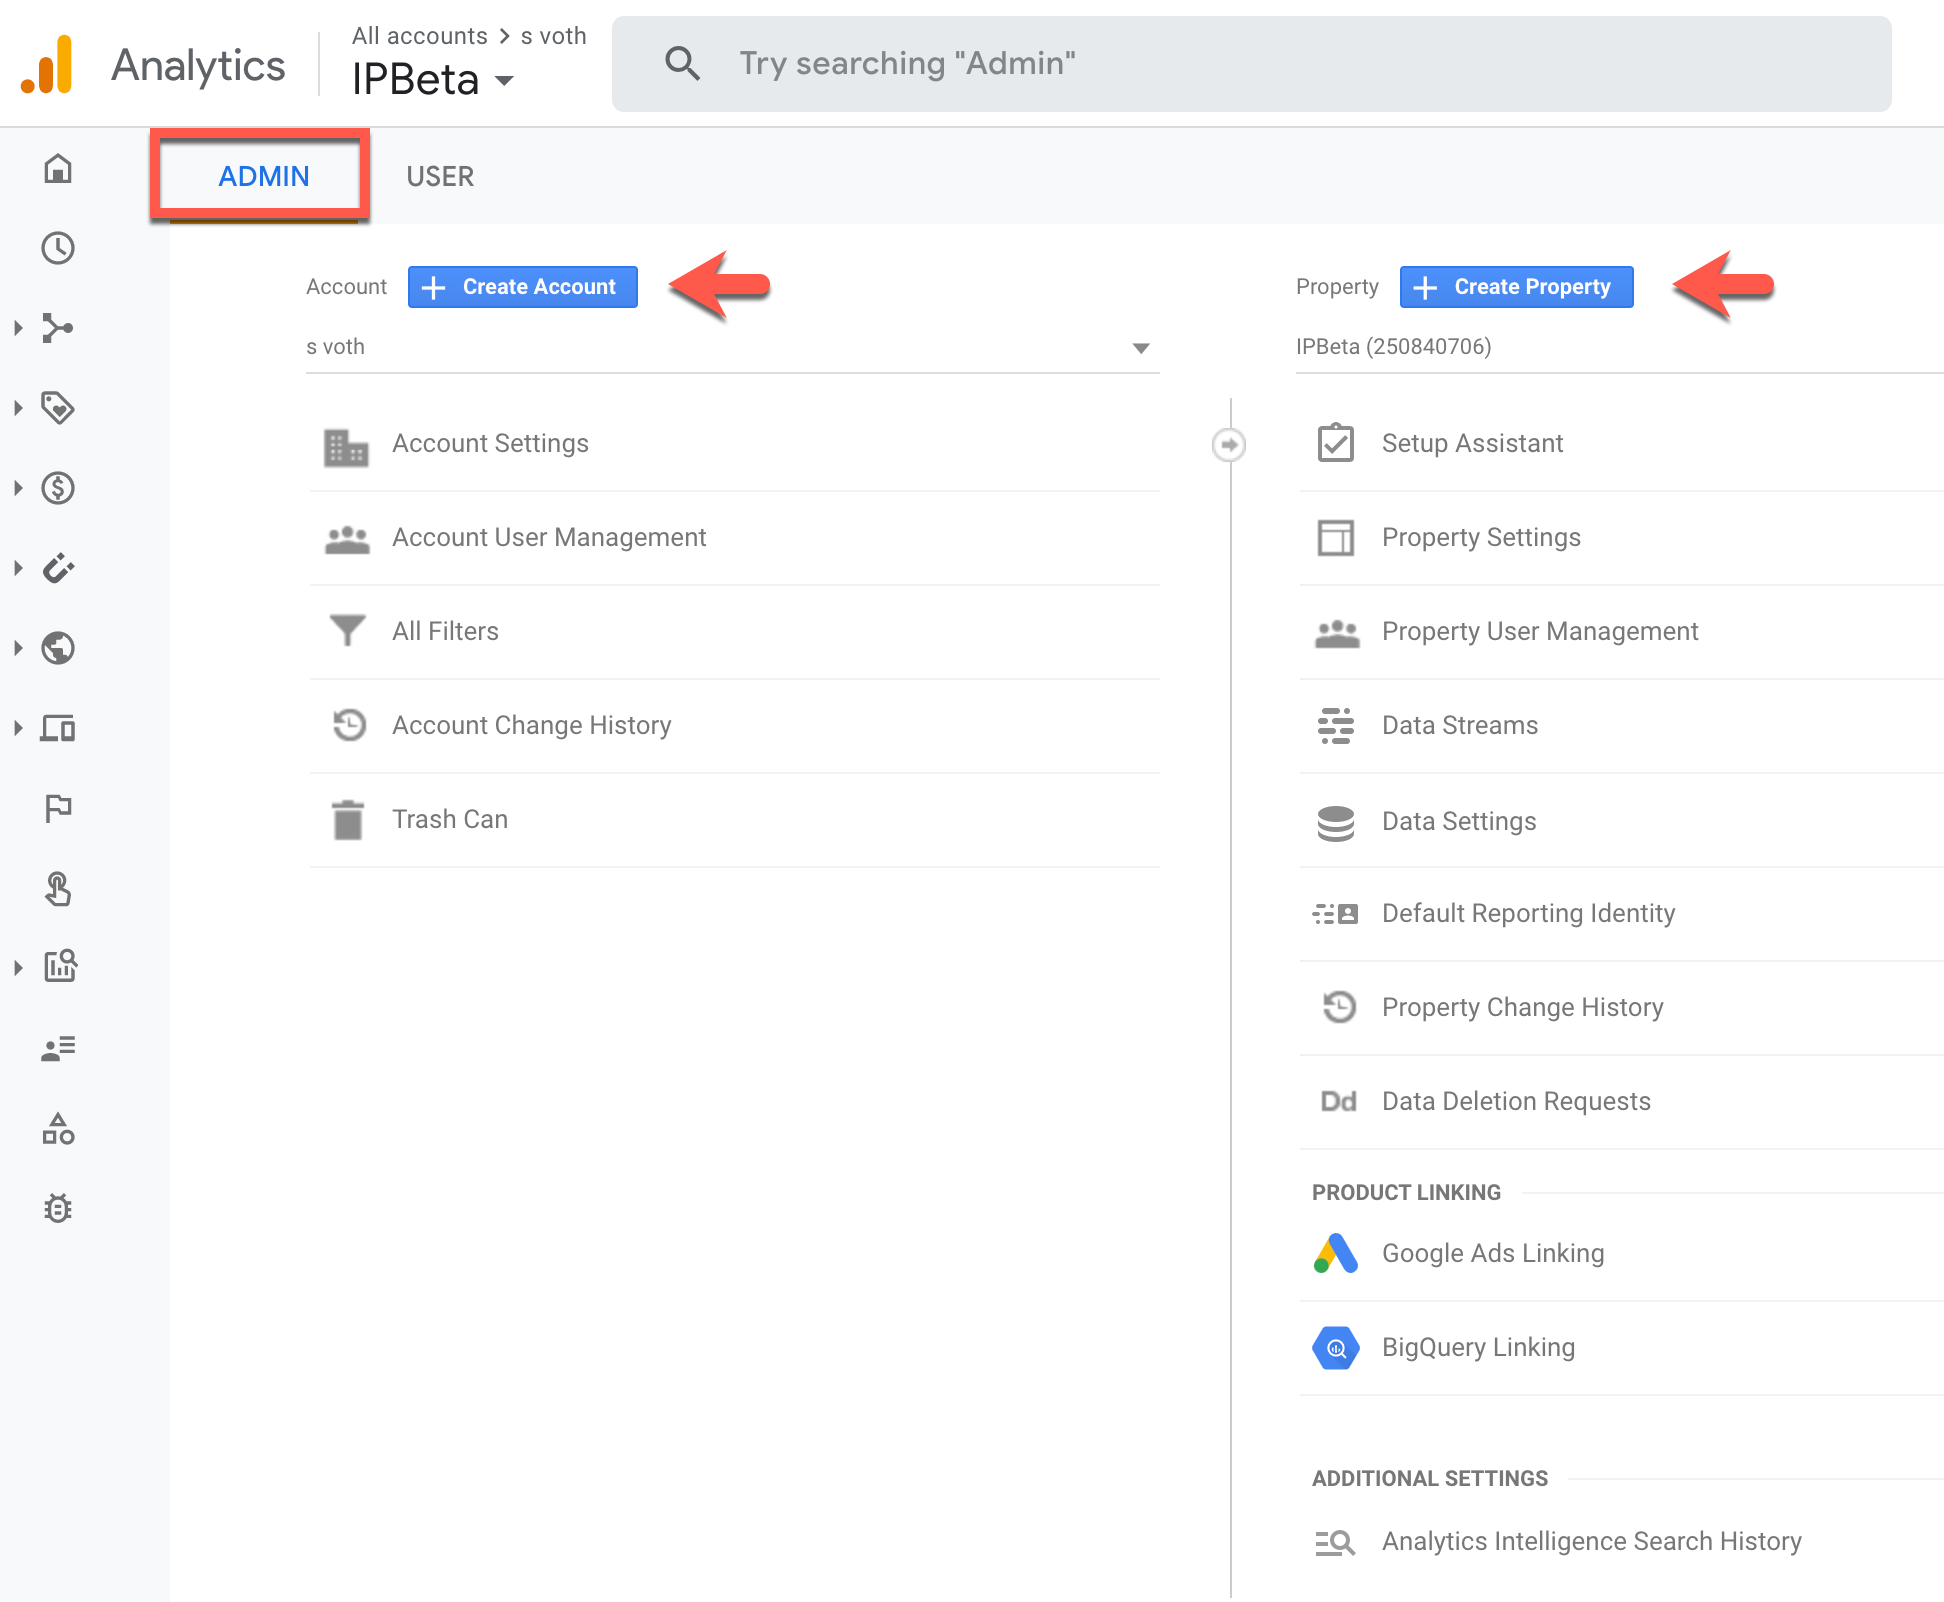This screenshot has width=1944, height=1602.
Task: Click the 'IPBeta (250840706)' property name
Action: tap(1394, 347)
